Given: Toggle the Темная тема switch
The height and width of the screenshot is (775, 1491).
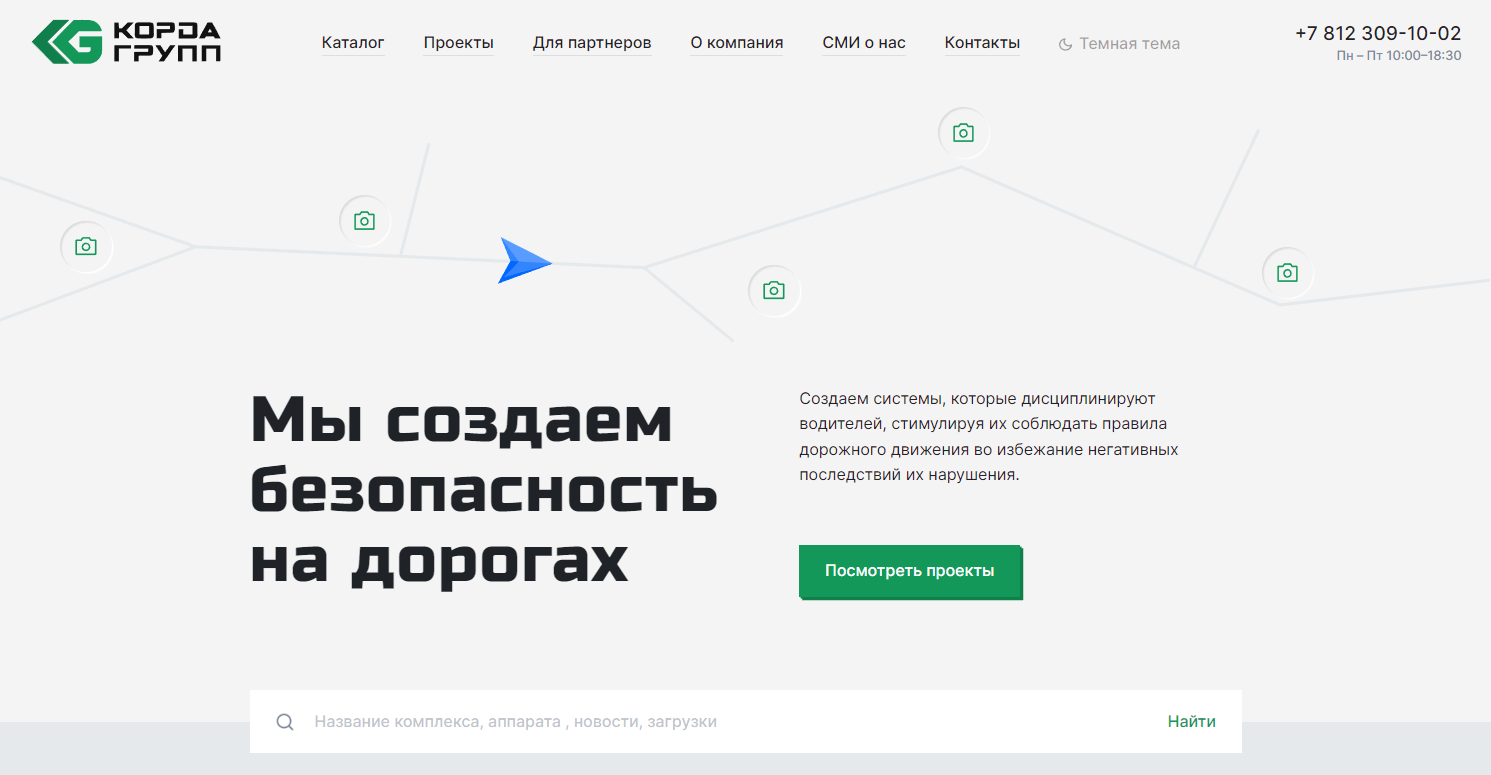Looking at the screenshot, I should point(1119,44).
